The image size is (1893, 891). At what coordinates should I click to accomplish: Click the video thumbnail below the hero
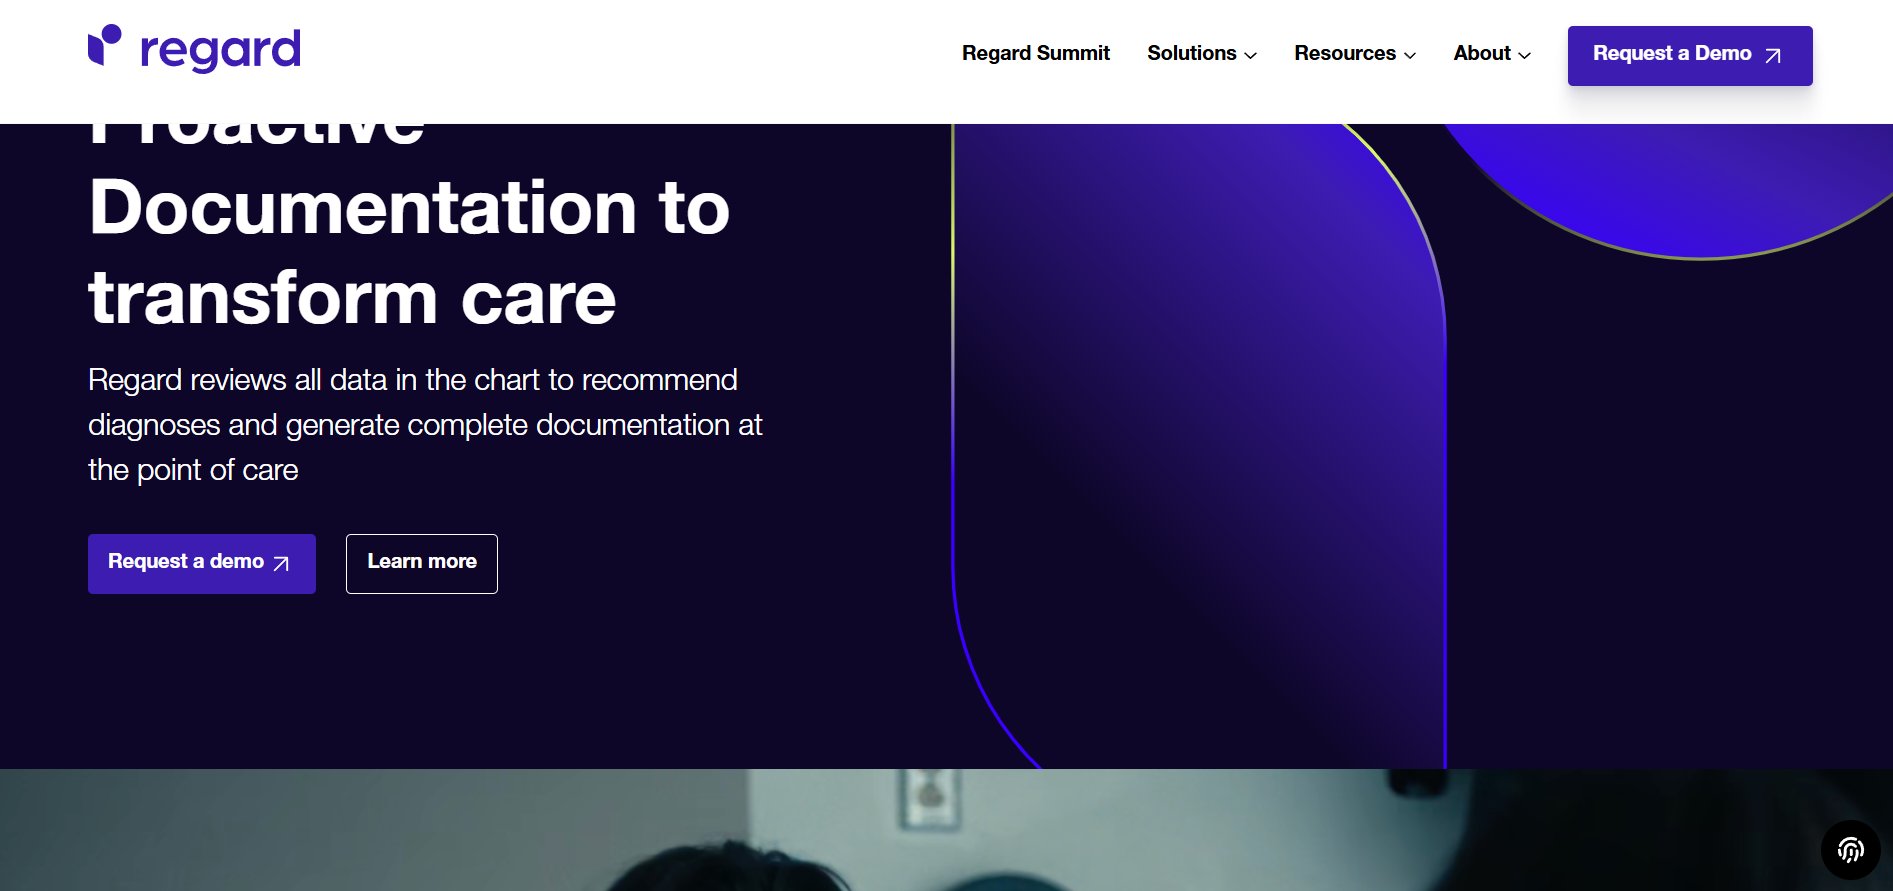946,830
